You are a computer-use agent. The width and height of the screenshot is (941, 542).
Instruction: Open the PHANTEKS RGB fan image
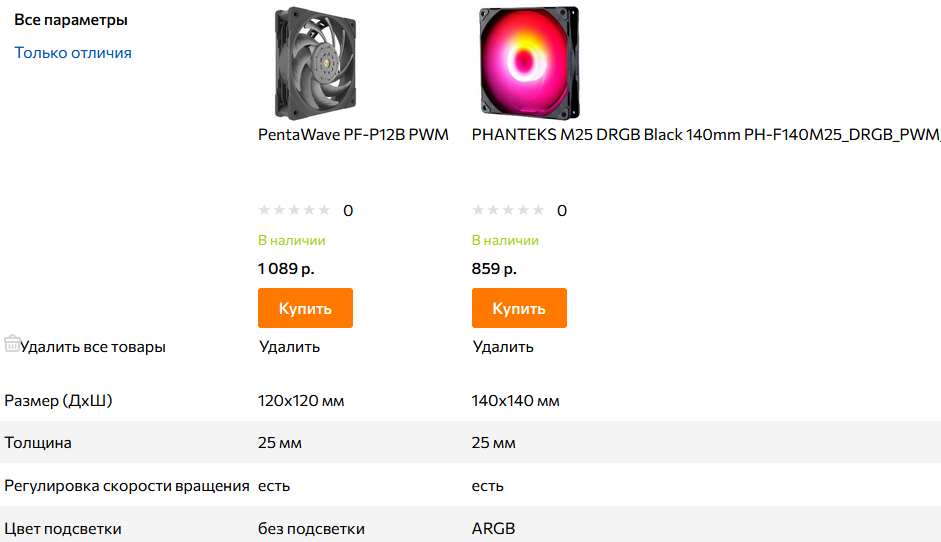pyautogui.click(x=529, y=62)
